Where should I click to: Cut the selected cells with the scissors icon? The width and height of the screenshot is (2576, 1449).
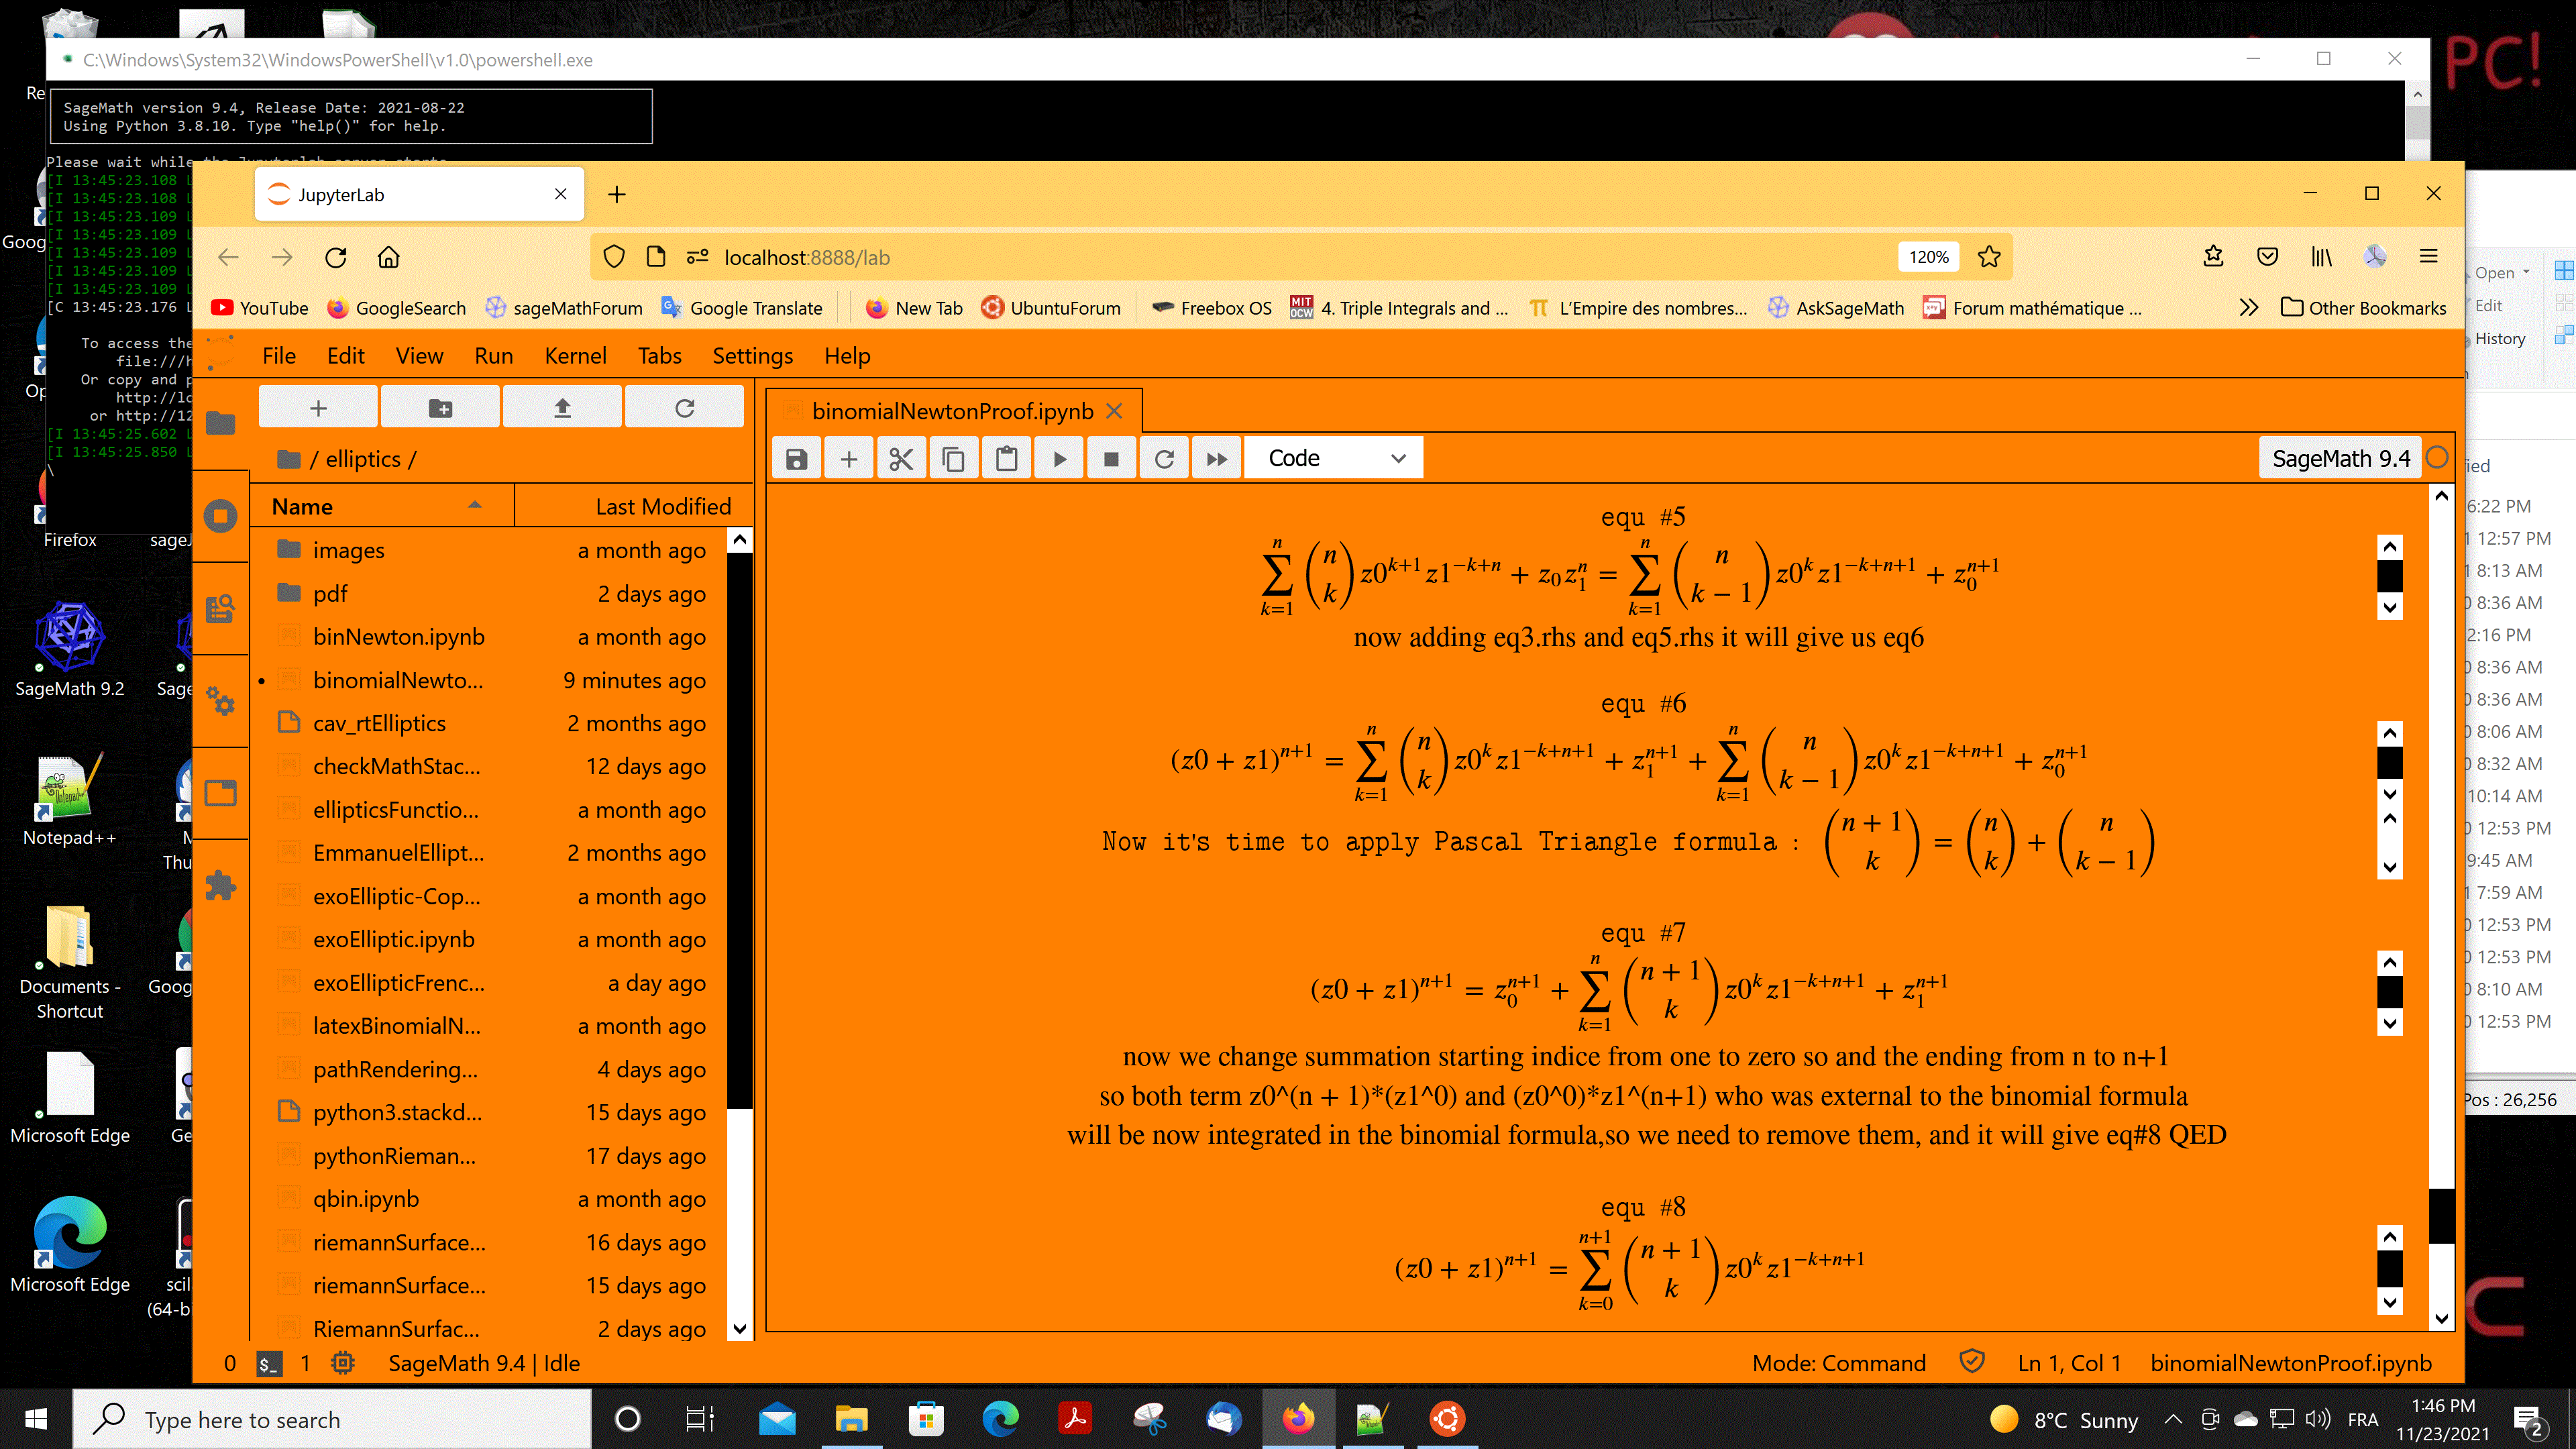(x=901, y=457)
